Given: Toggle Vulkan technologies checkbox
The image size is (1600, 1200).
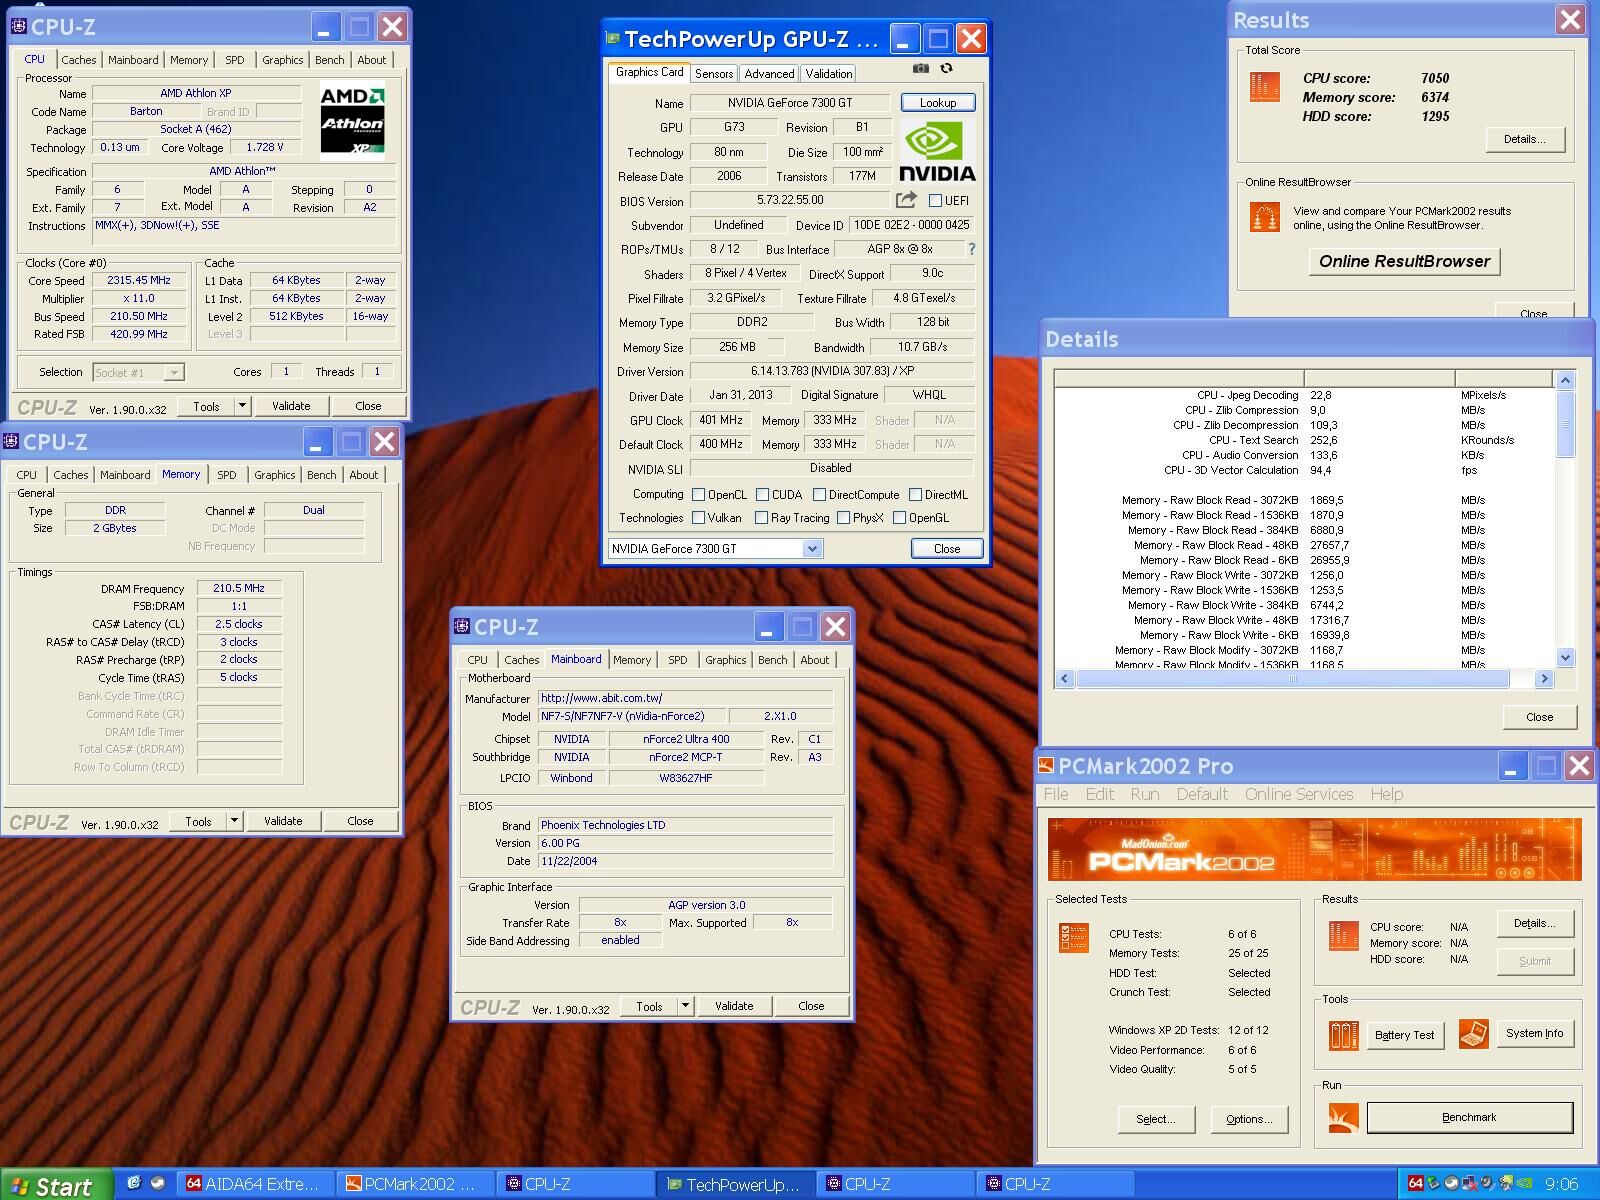Looking at the screenshot, I should [698, 517].
